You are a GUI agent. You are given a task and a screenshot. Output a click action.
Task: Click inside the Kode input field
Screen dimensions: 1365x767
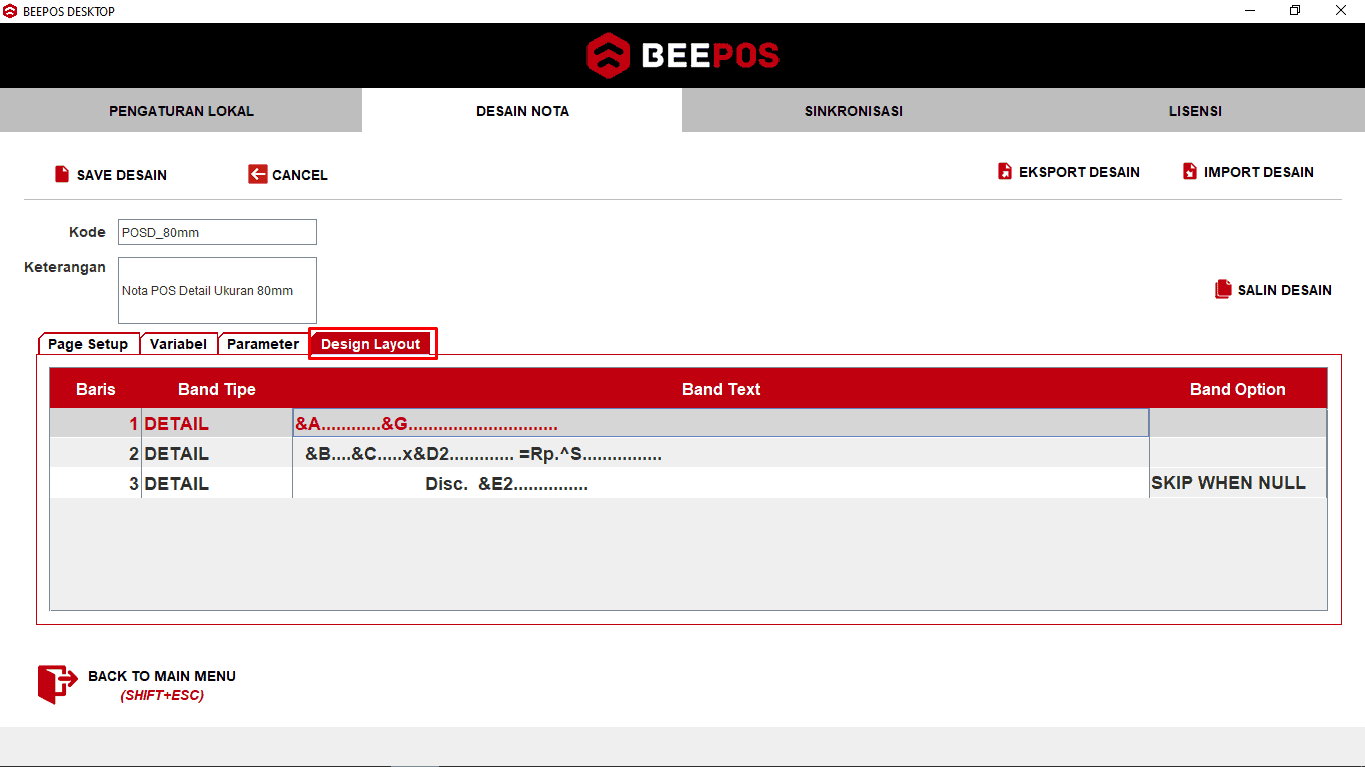click(x=217, y=232)
